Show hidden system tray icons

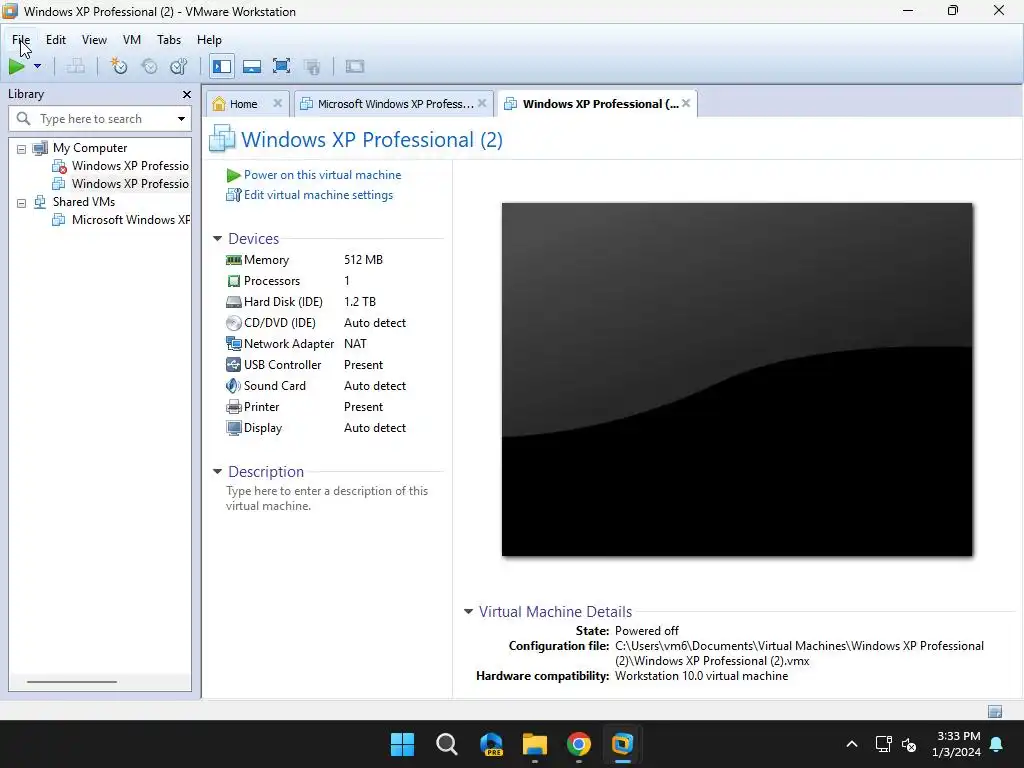tap(852, 744)
